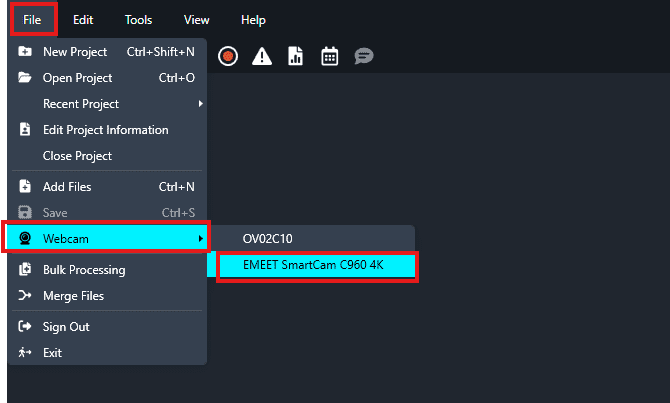Choose Edit Project Information

[105, 130]
